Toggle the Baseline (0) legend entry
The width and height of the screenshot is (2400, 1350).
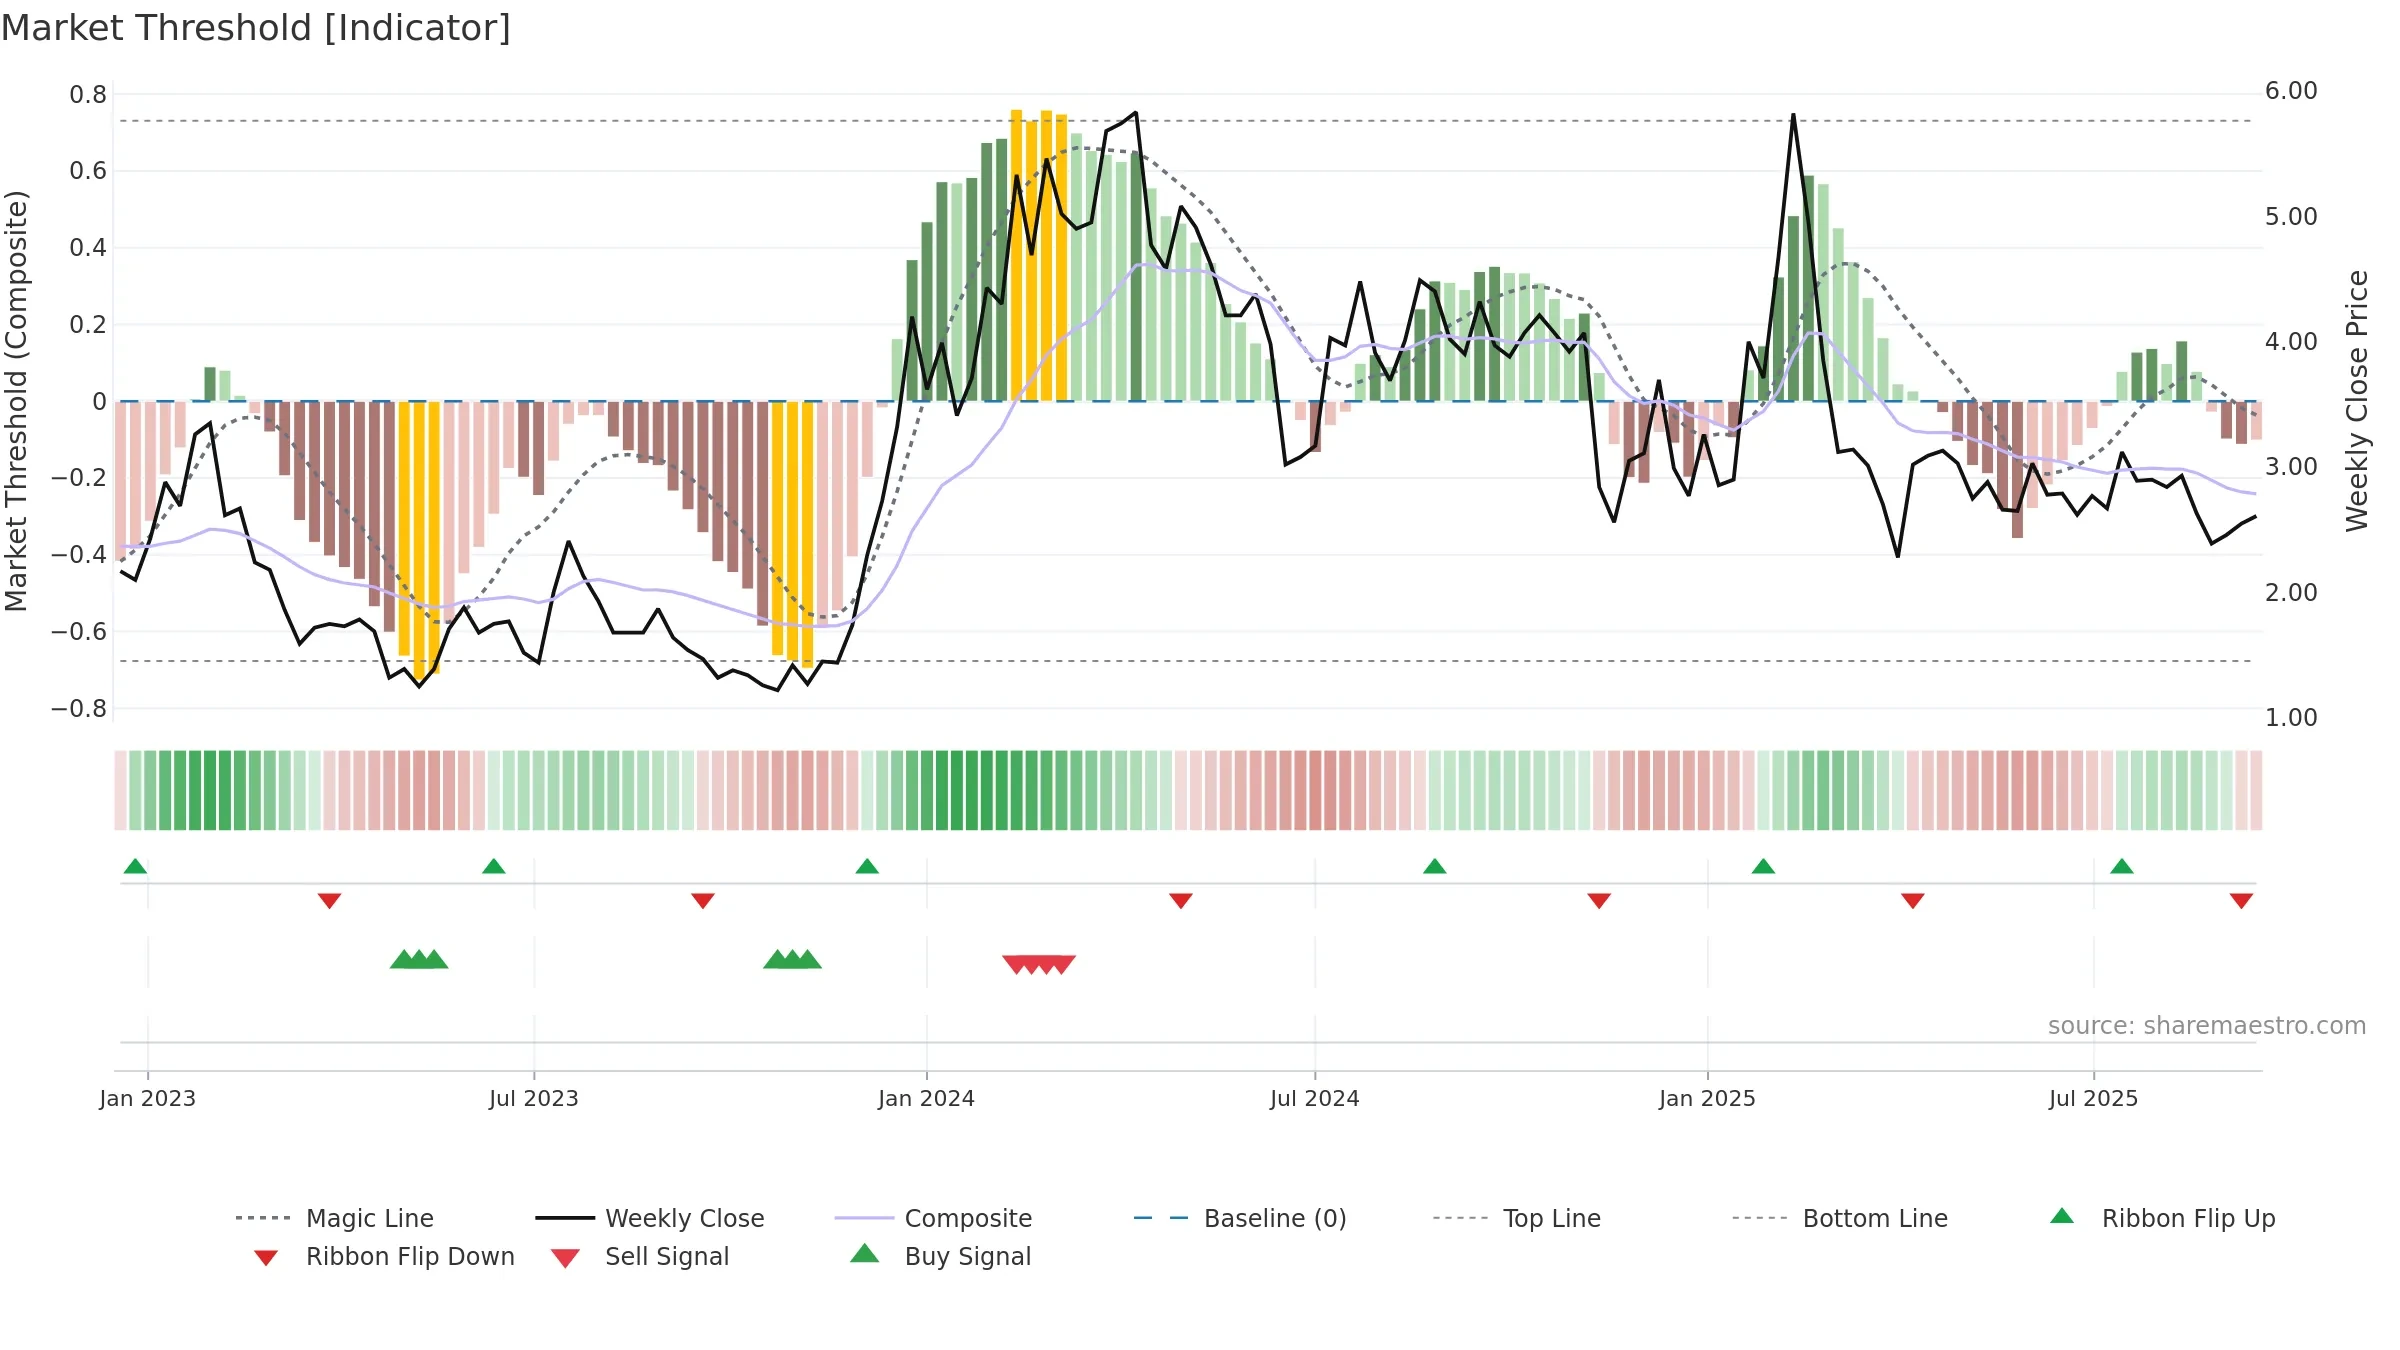pos(1240,1218)
